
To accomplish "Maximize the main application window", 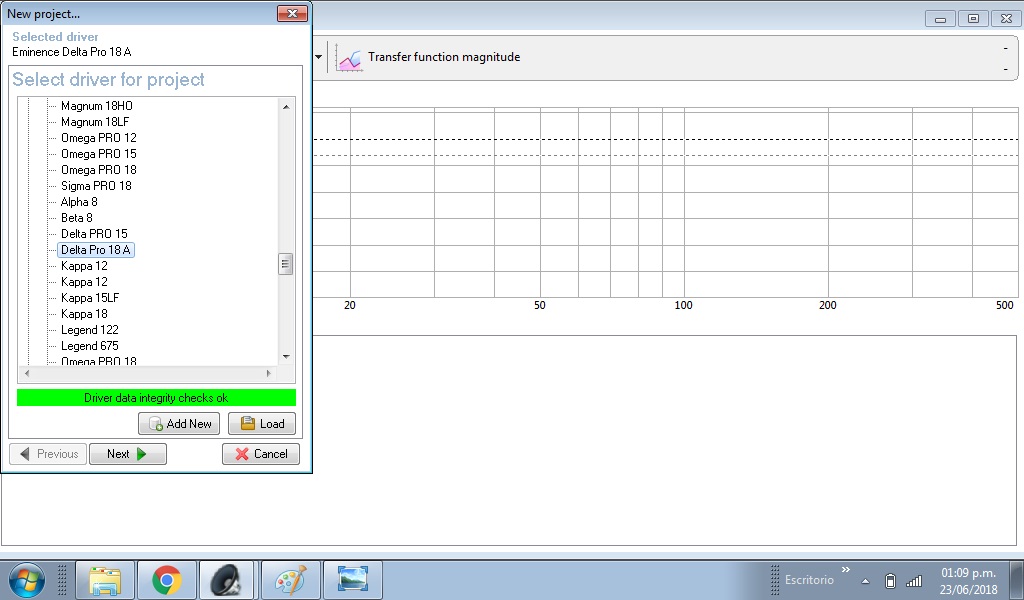I will coord(973,19).
